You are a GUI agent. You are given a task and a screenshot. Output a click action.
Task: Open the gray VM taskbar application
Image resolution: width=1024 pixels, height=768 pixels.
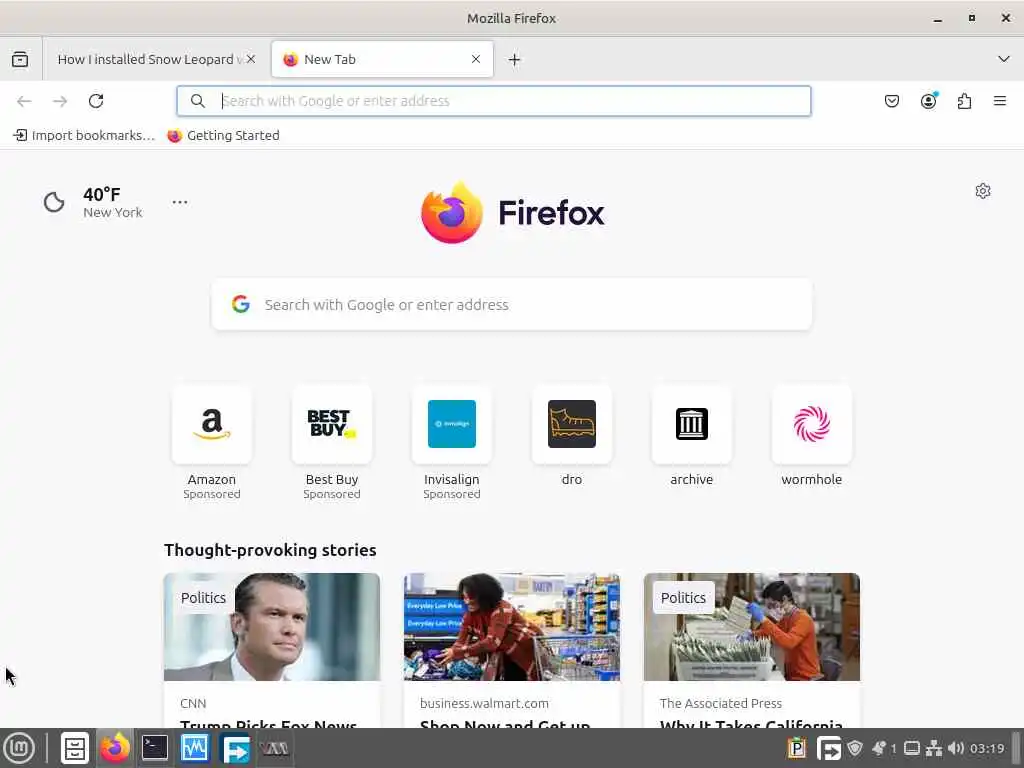(x=274, y=748)
